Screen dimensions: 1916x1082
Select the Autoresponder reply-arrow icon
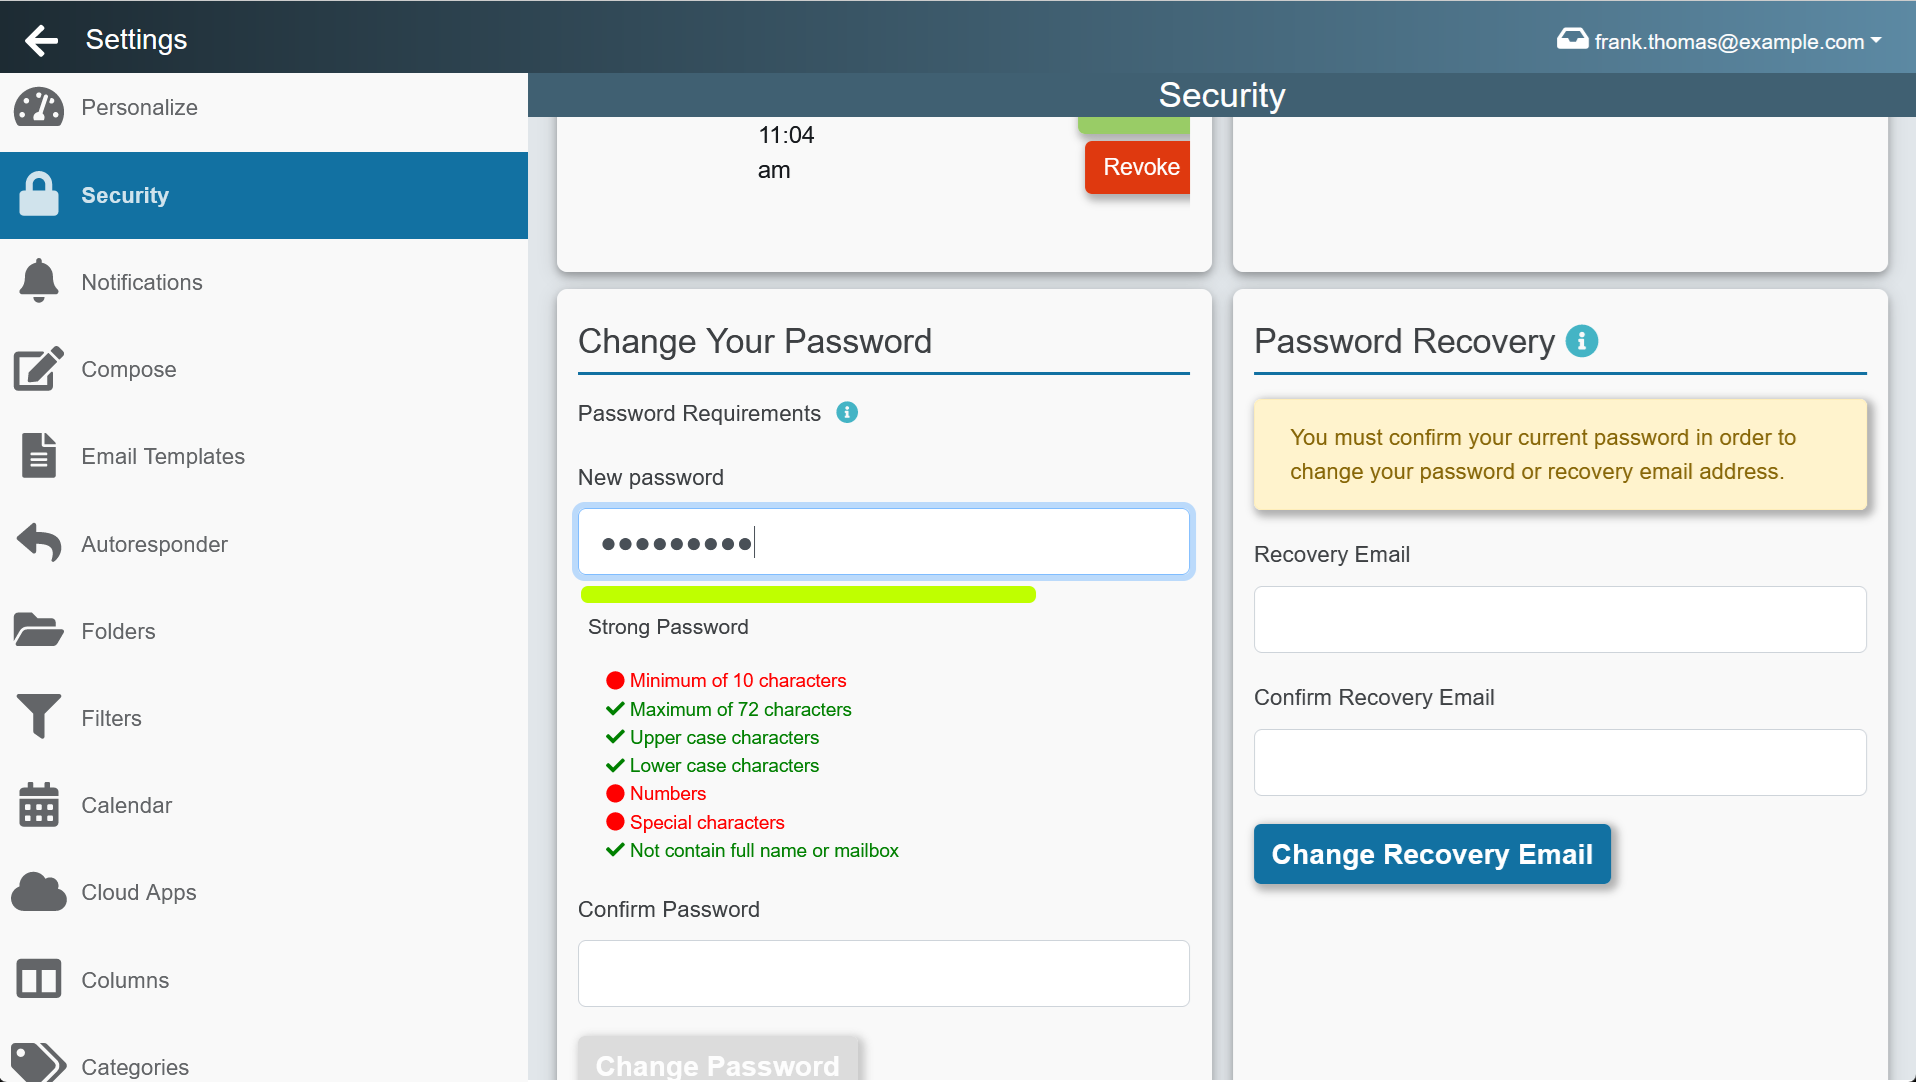[x=38, y=543]
